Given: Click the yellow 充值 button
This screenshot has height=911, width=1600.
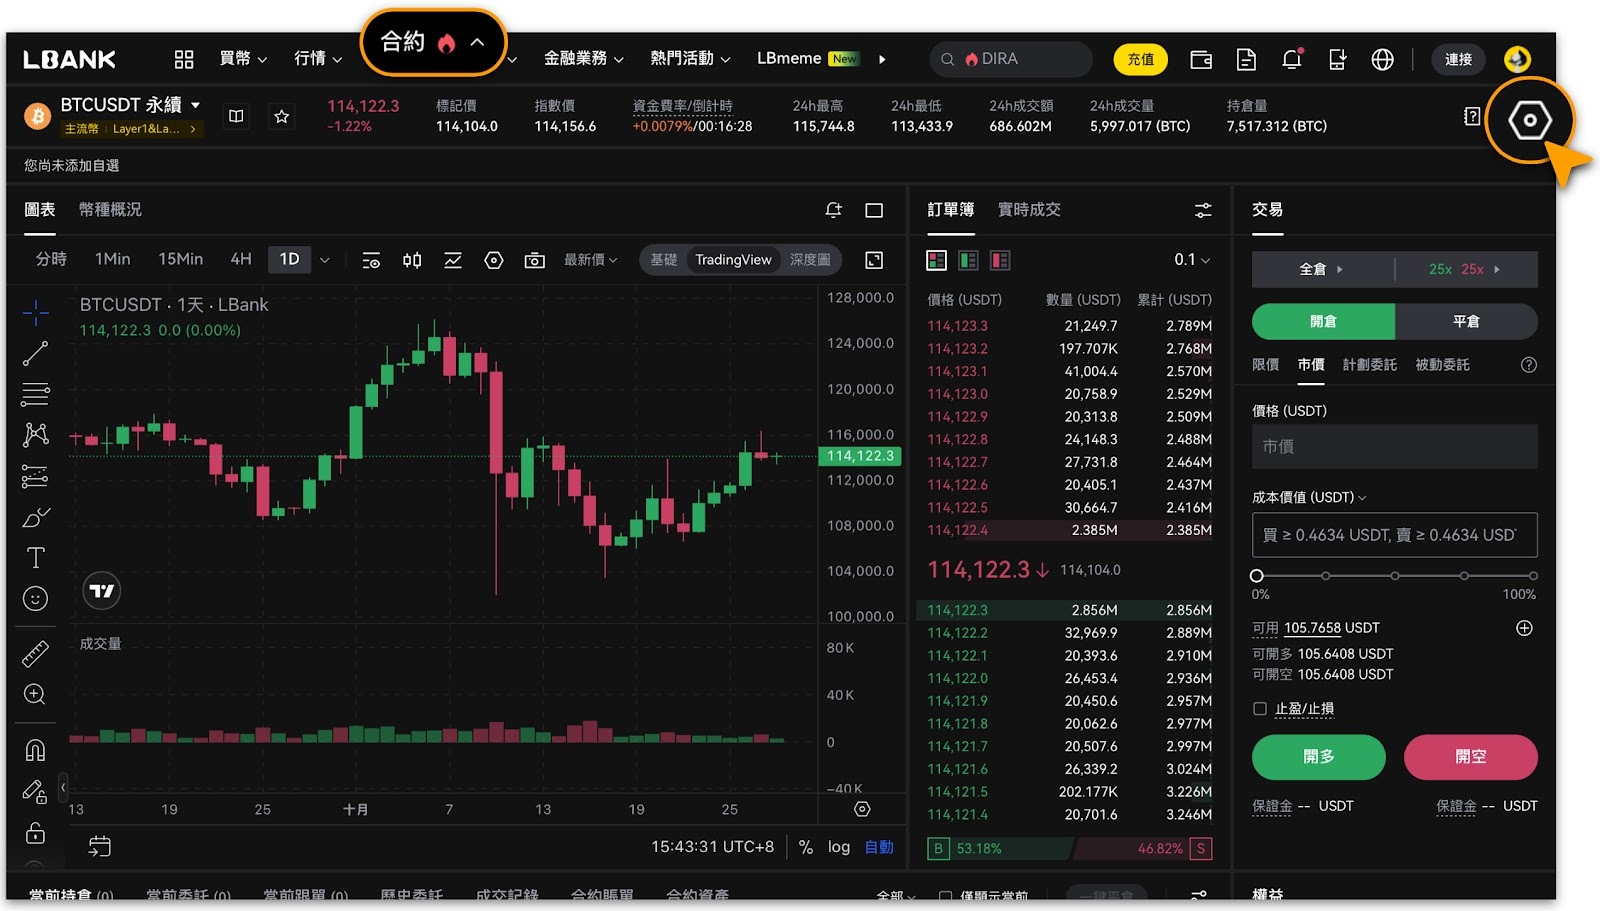Looking at the screenshot, I should pyautogui.click(x=1141, y=60).
